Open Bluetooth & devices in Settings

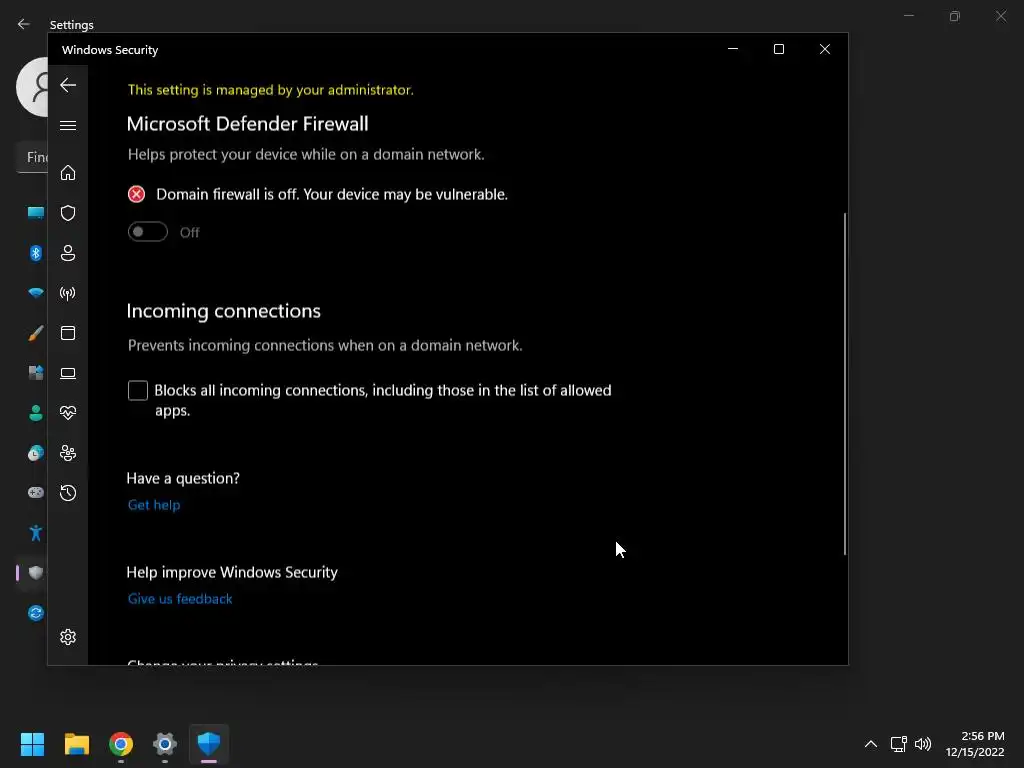[x=35, y=253]
